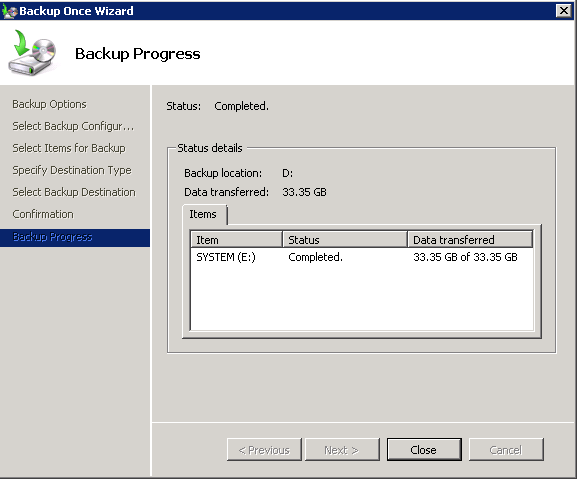Open the Select Backup Destination step
This screenshot has width=577, height=479.
pos(74,192)
